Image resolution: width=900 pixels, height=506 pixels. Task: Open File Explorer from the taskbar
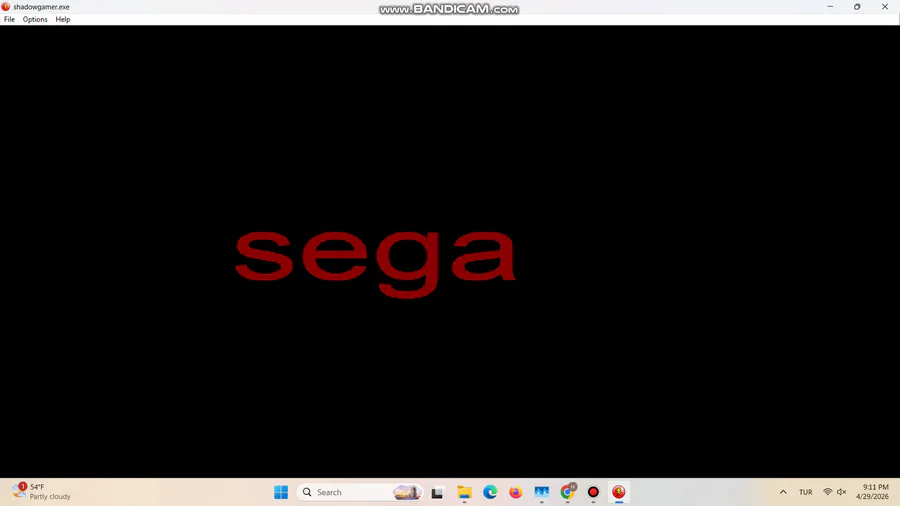pyautogui.click(x=464, y=492)
